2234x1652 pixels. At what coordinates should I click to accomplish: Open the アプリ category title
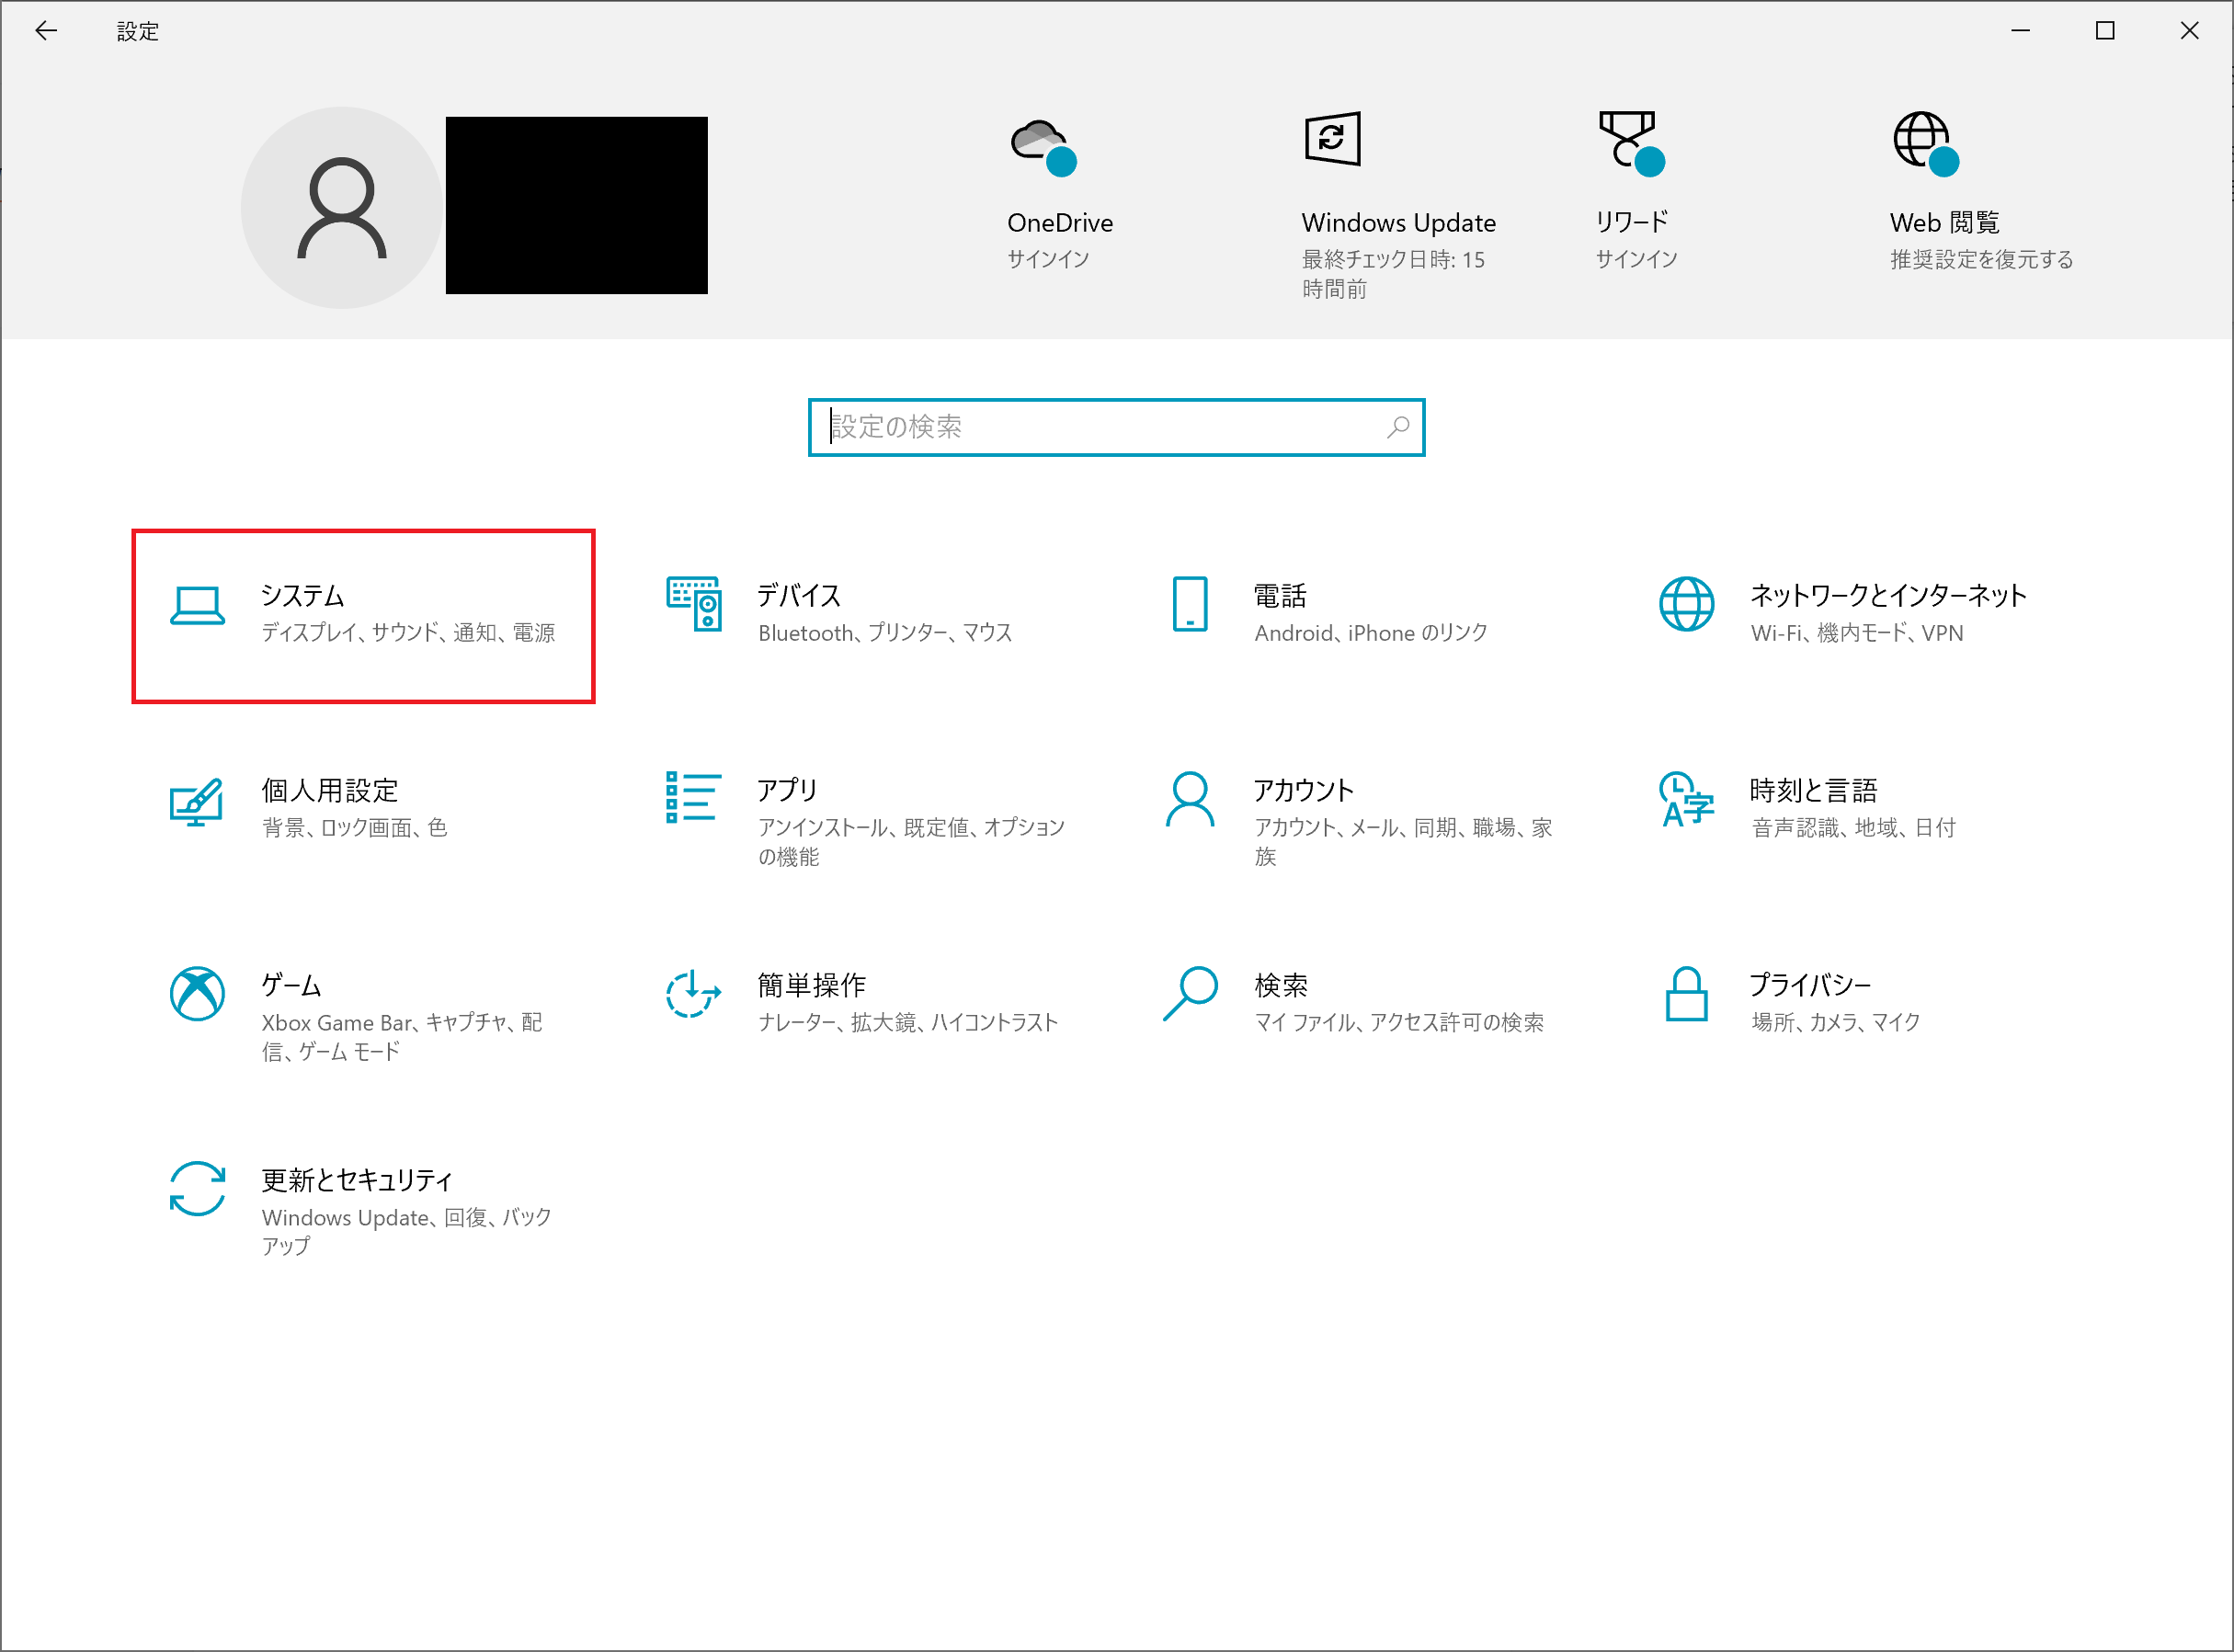[787, 791]
